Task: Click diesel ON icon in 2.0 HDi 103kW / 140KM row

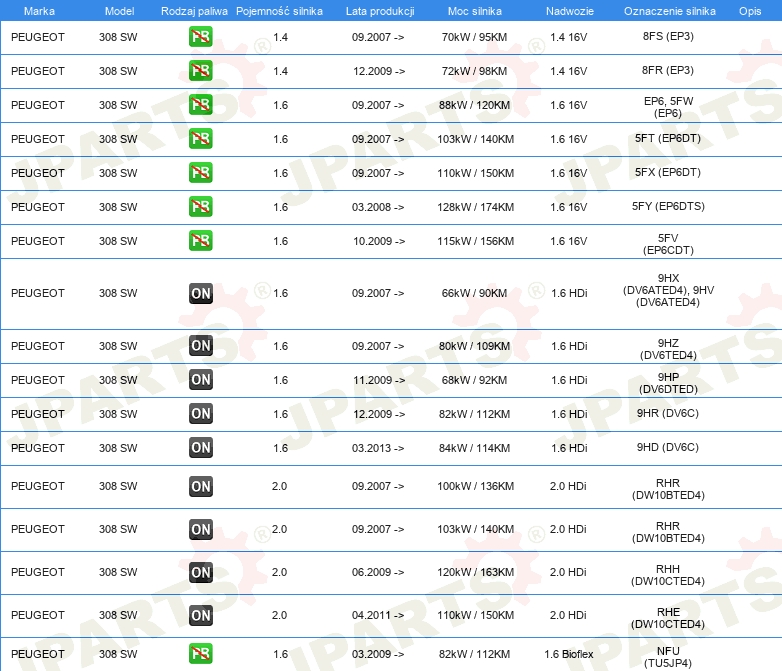Action: pyautogui.click(x=200, y=529)
